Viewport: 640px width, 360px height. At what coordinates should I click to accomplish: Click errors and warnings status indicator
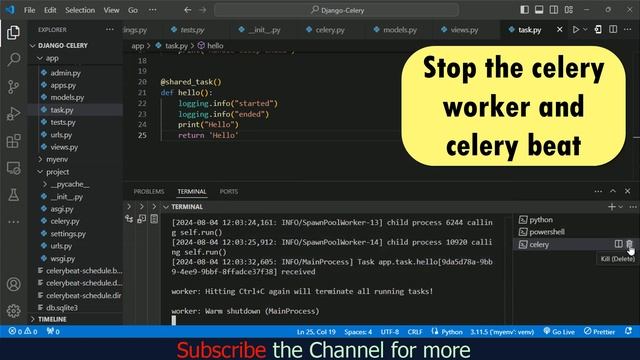(x=23, y=331)
